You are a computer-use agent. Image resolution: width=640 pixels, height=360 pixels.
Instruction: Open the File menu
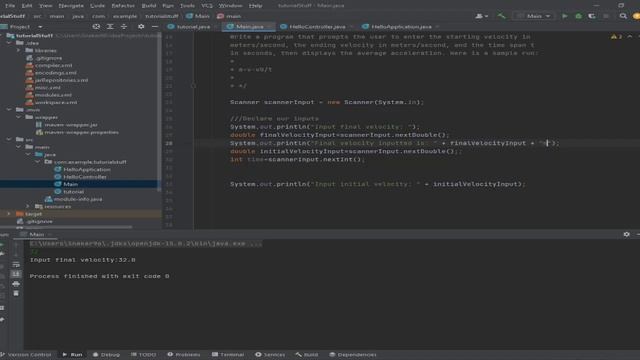pos(10,6)
